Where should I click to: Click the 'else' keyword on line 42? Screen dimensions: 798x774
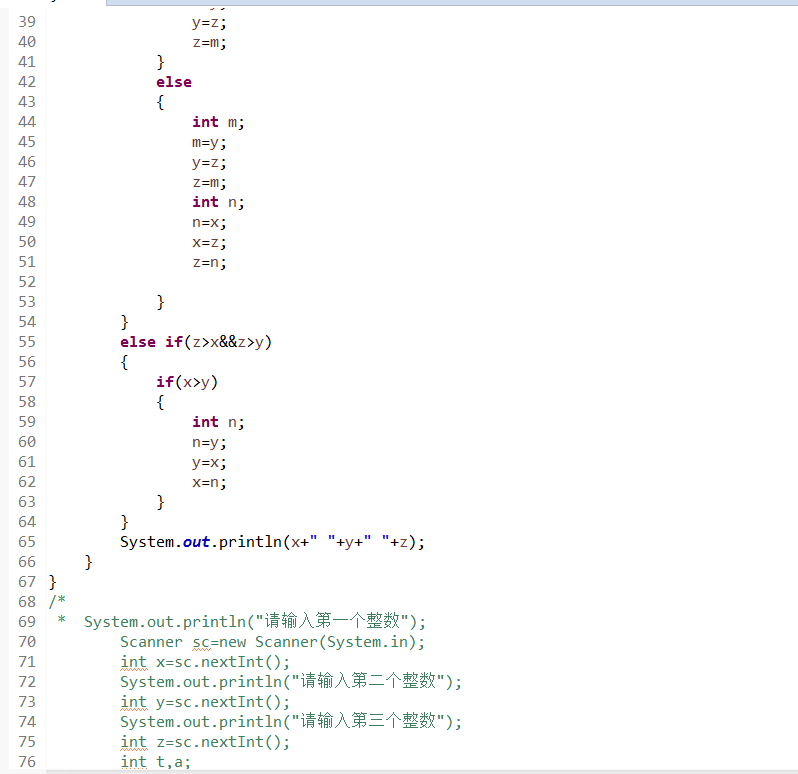pyautogui.click(x=174, y=82)
